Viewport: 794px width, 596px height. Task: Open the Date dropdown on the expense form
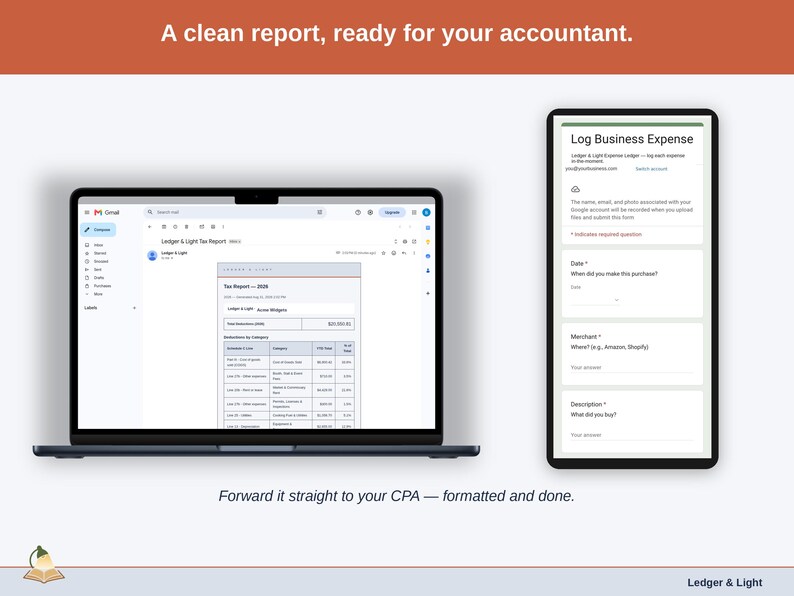[595, 300]
